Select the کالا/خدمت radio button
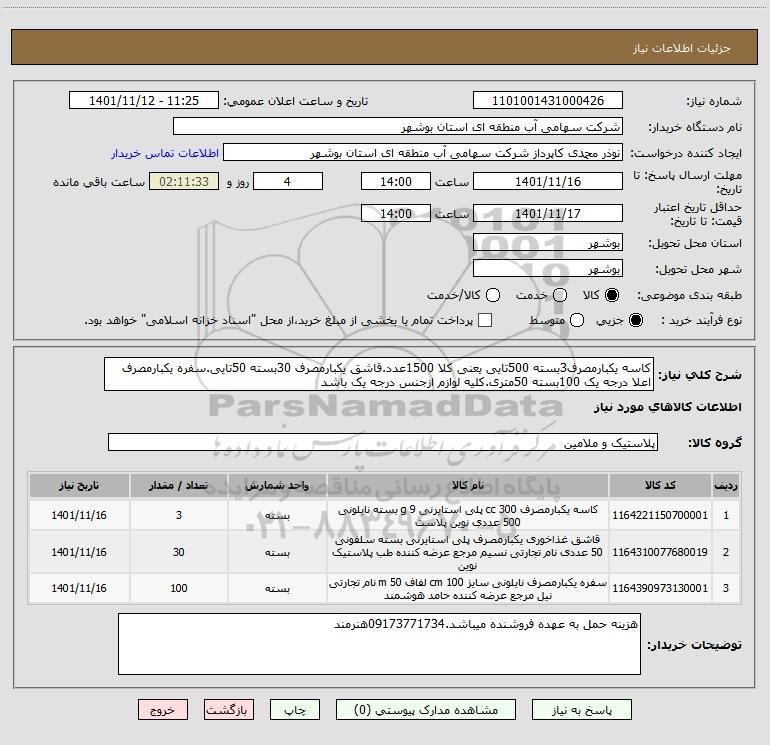 (493, 295)
